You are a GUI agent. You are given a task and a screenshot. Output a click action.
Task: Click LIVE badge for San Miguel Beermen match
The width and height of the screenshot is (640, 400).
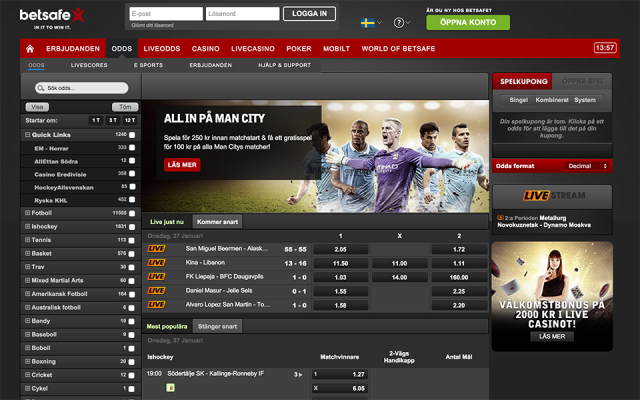tap(156, 249)
